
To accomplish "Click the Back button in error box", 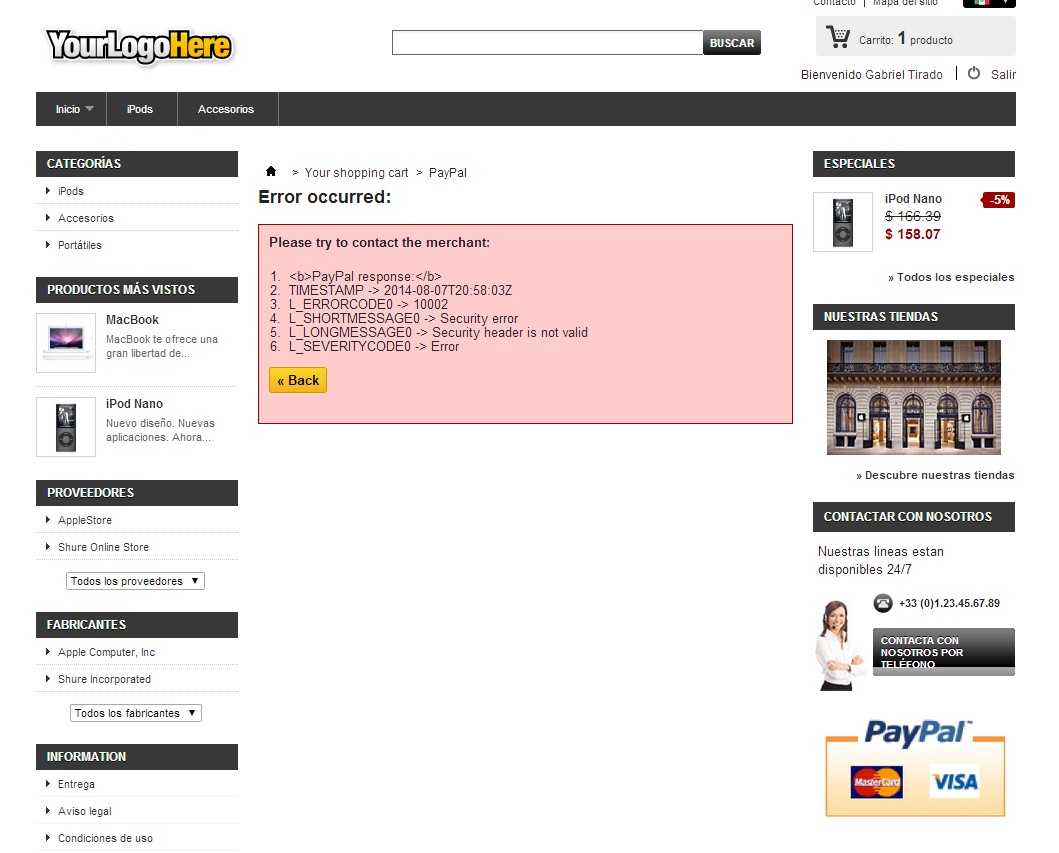I will 298,380.
